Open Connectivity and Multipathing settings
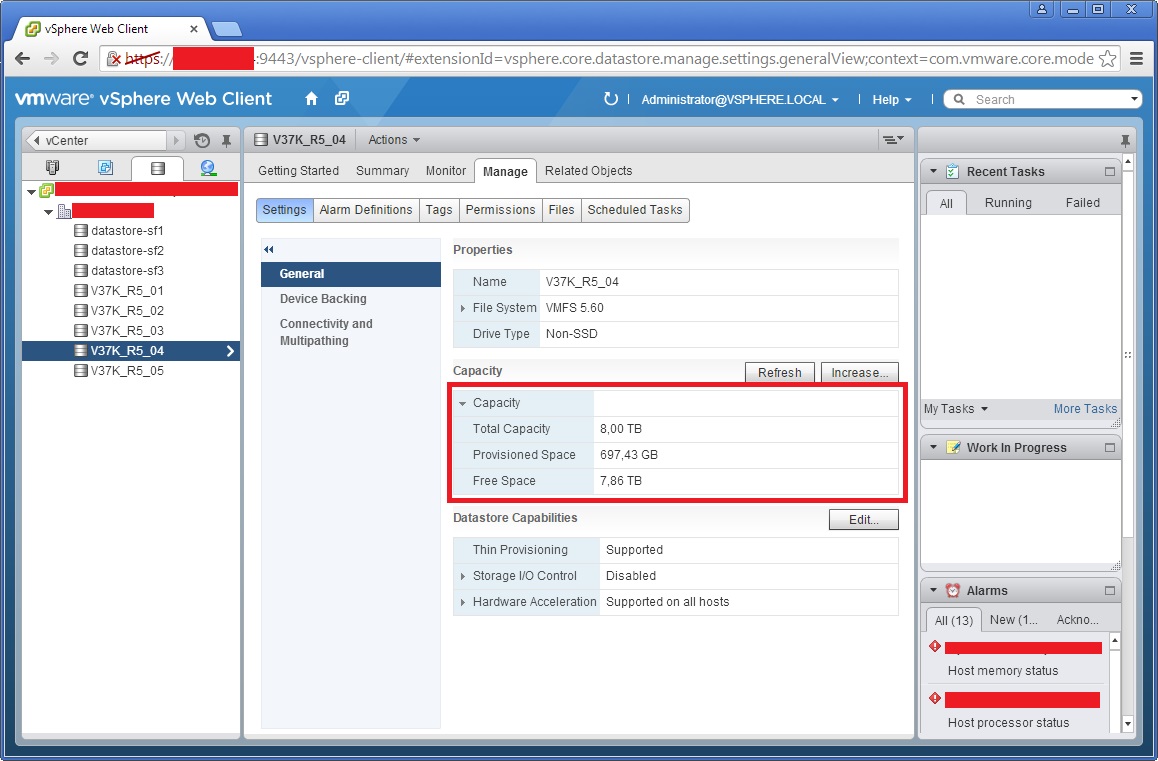 point(326,332)
